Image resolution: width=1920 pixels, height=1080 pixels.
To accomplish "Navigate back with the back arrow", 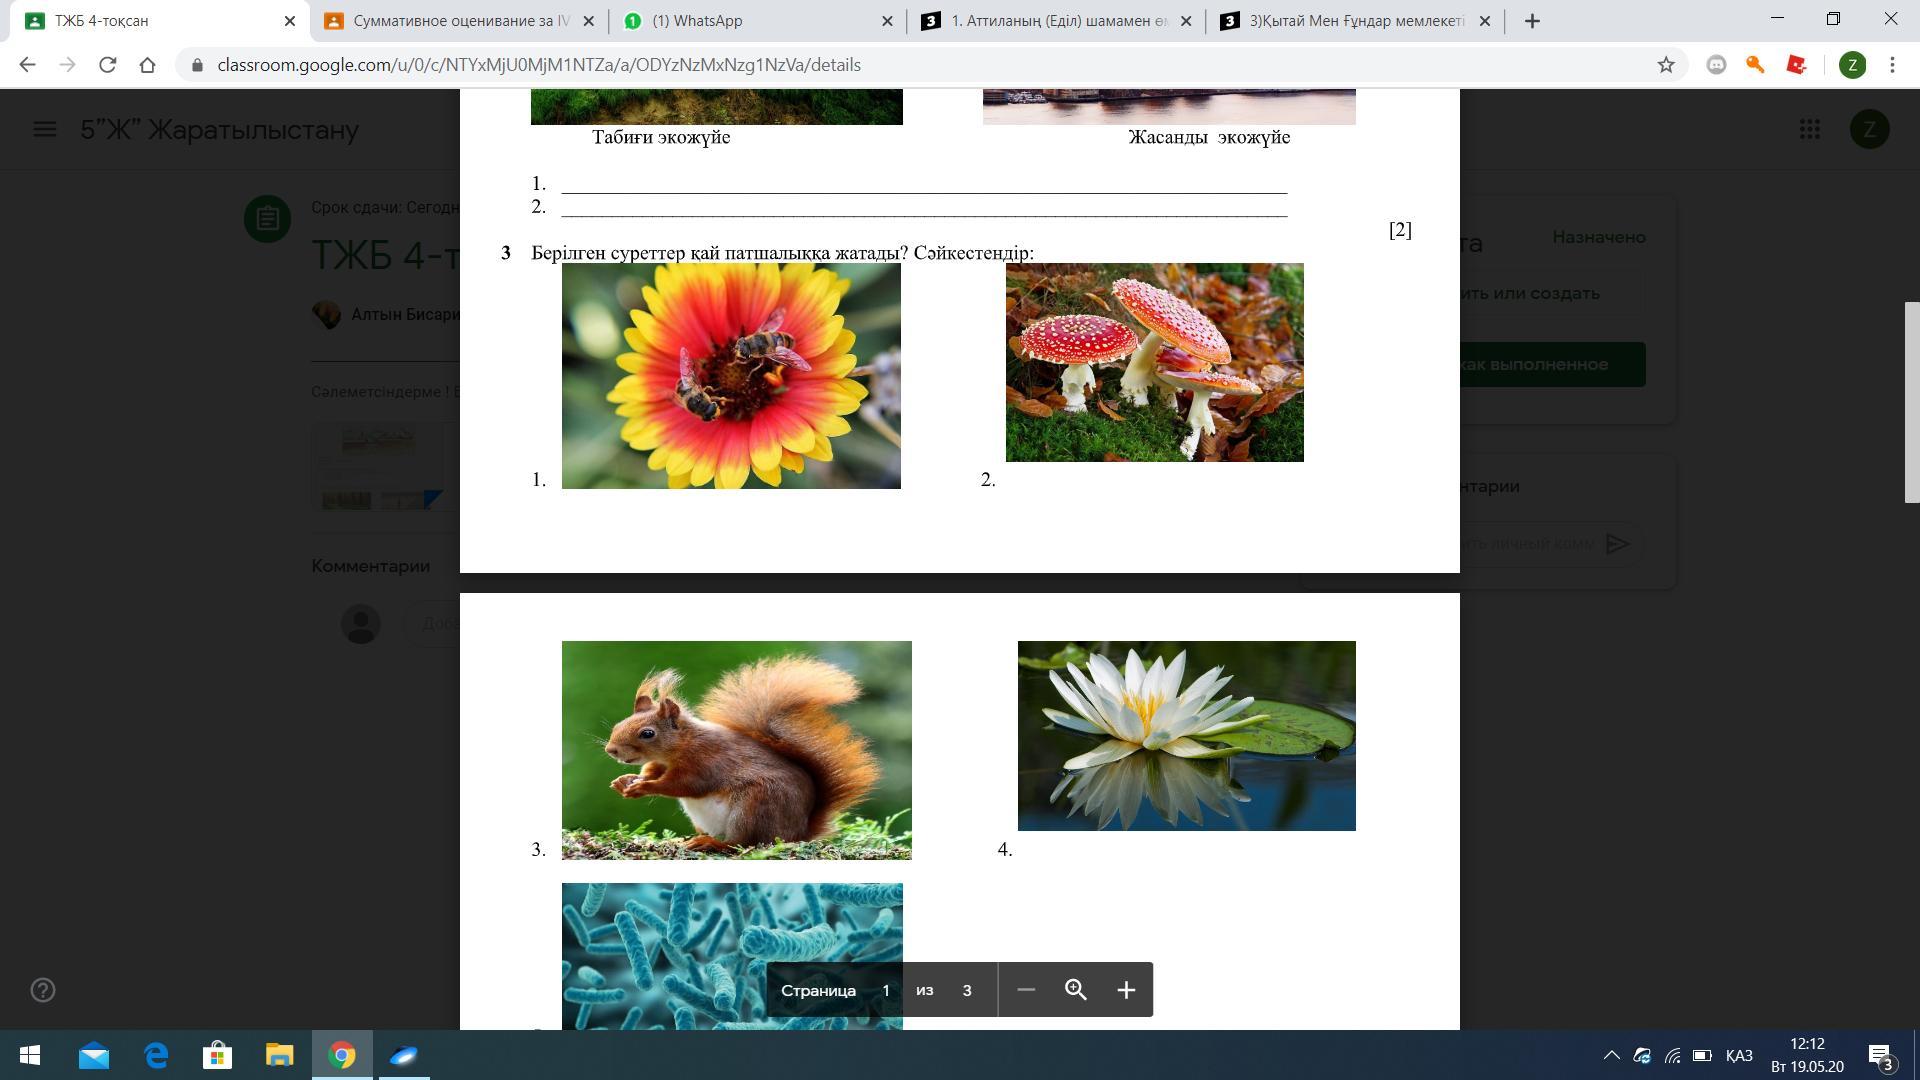I will [27, 65].
